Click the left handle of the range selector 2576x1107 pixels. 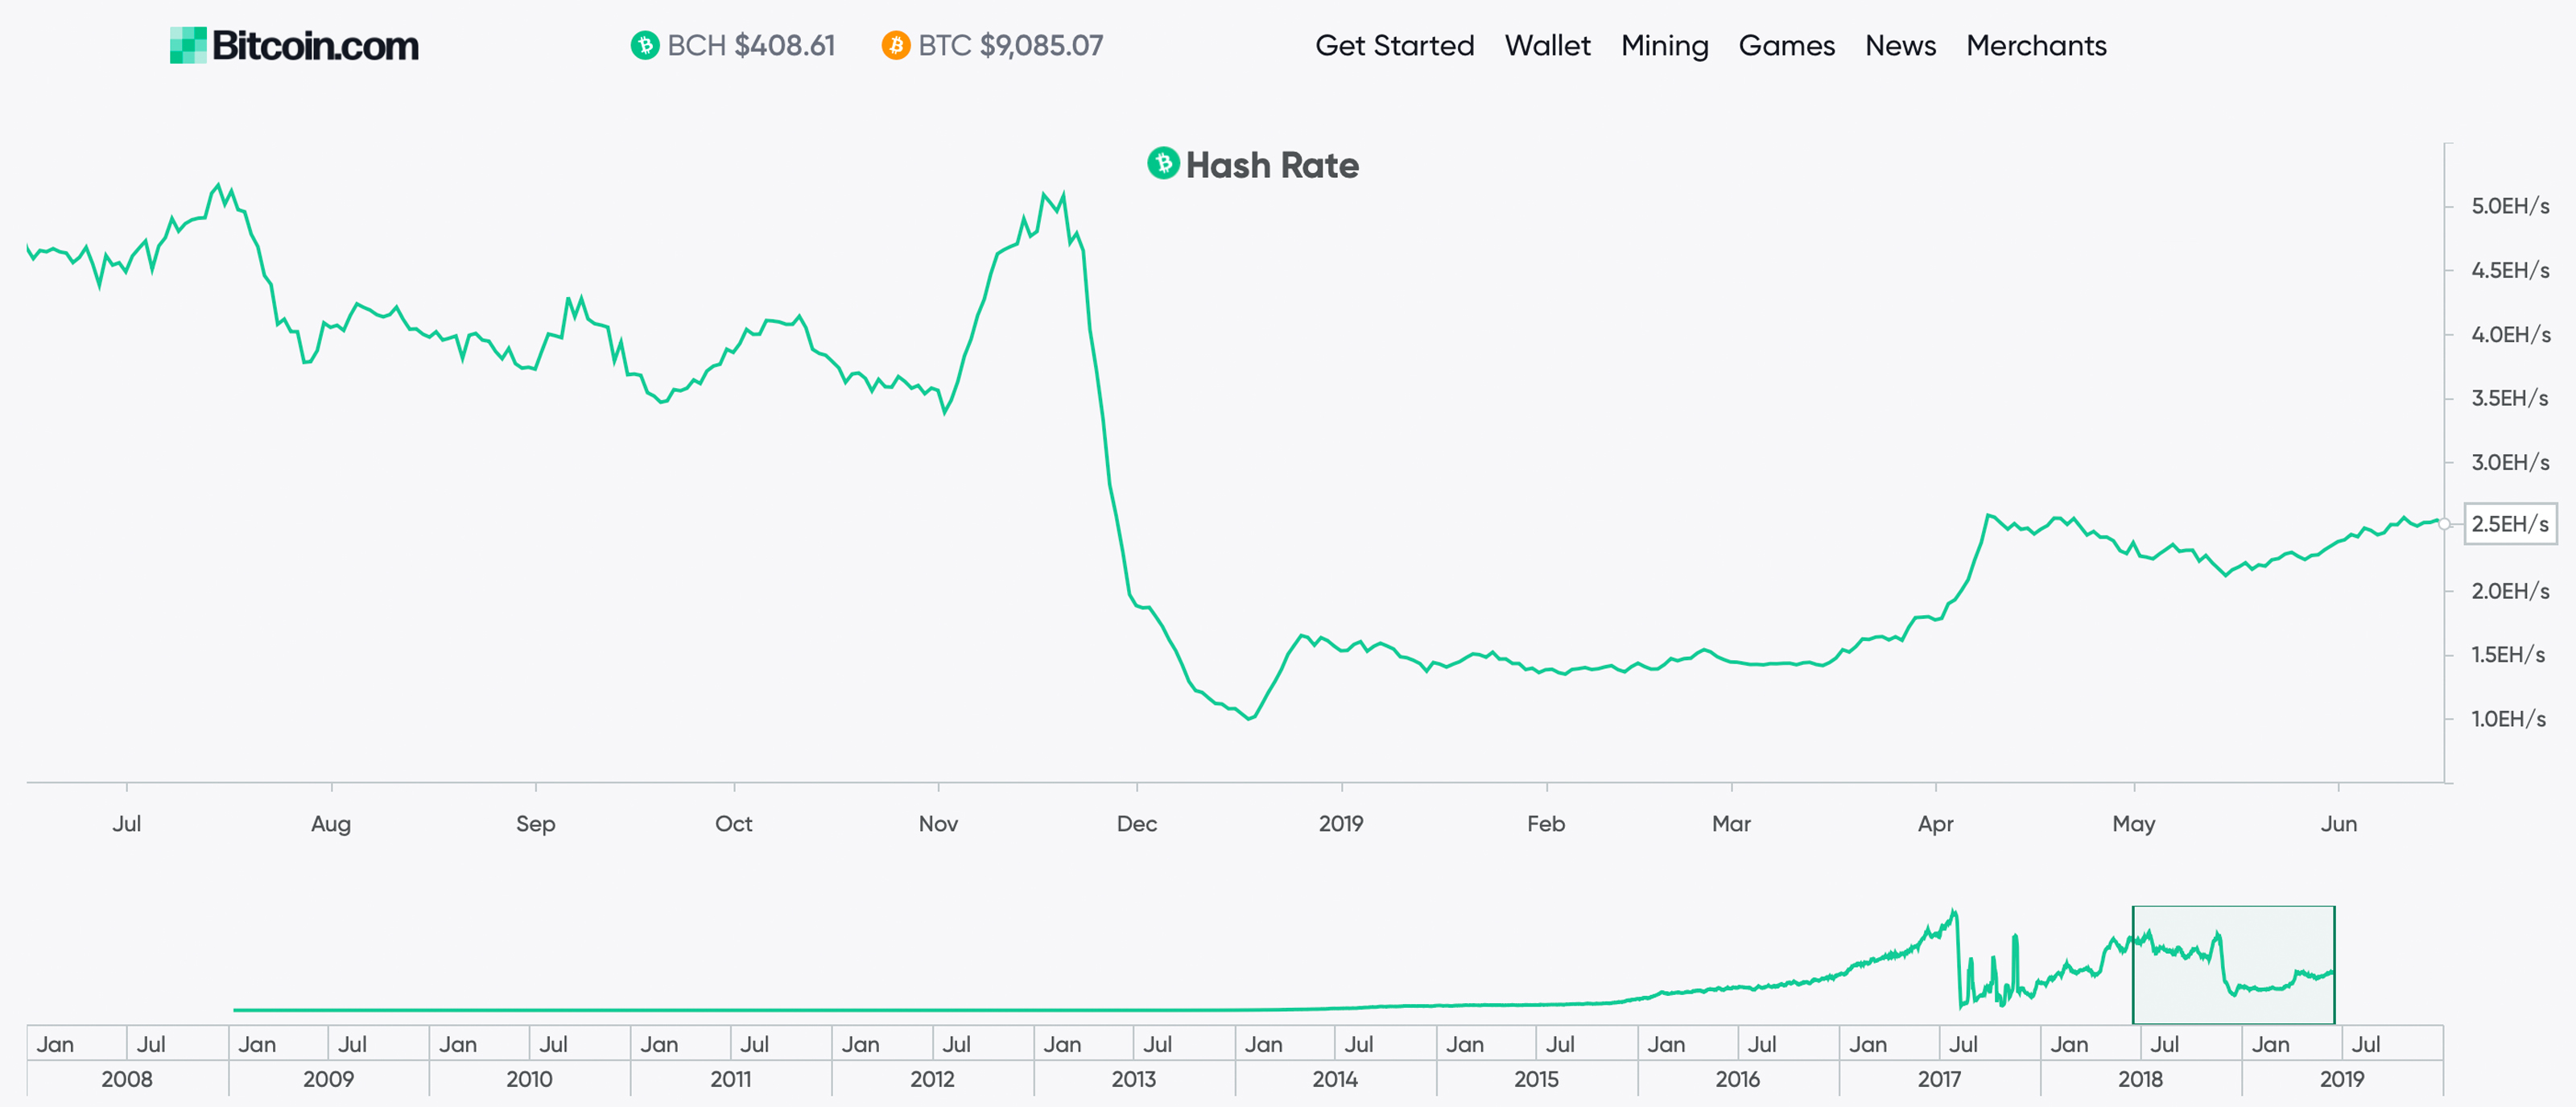2133,965
